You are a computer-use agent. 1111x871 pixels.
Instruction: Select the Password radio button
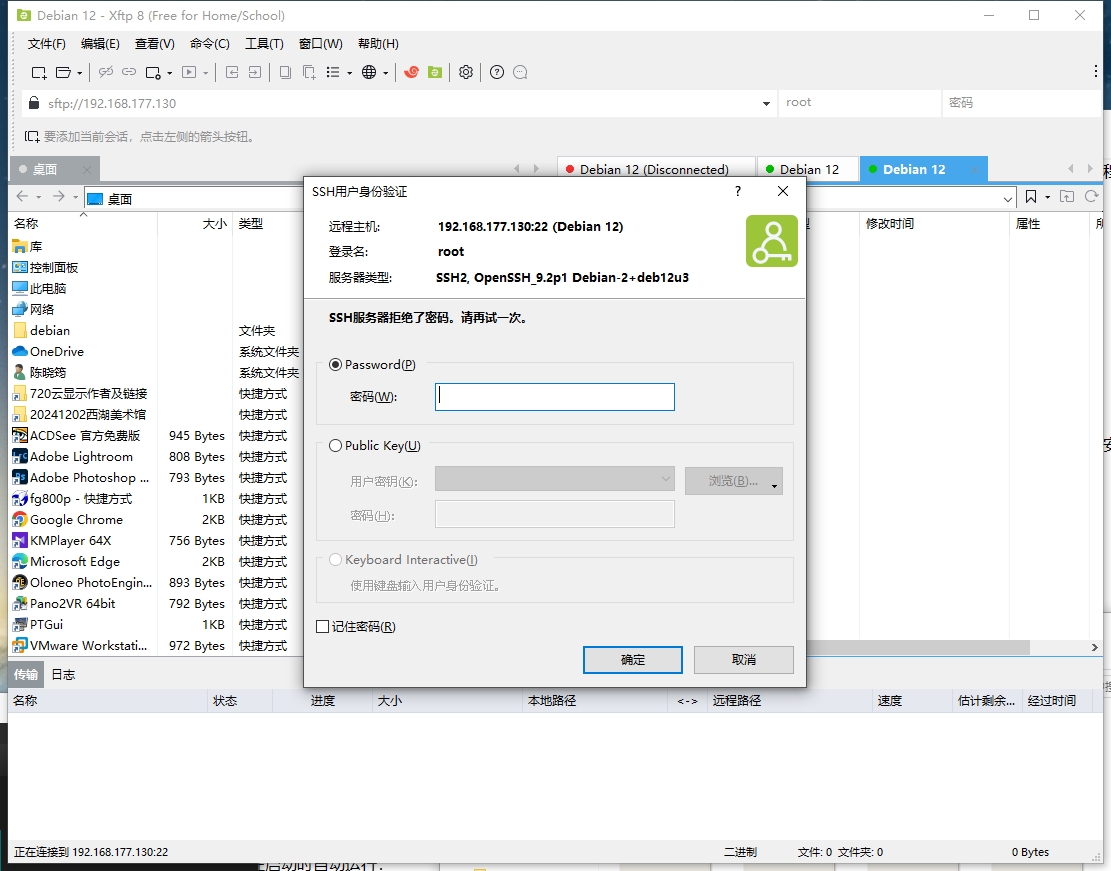(335, 365)
